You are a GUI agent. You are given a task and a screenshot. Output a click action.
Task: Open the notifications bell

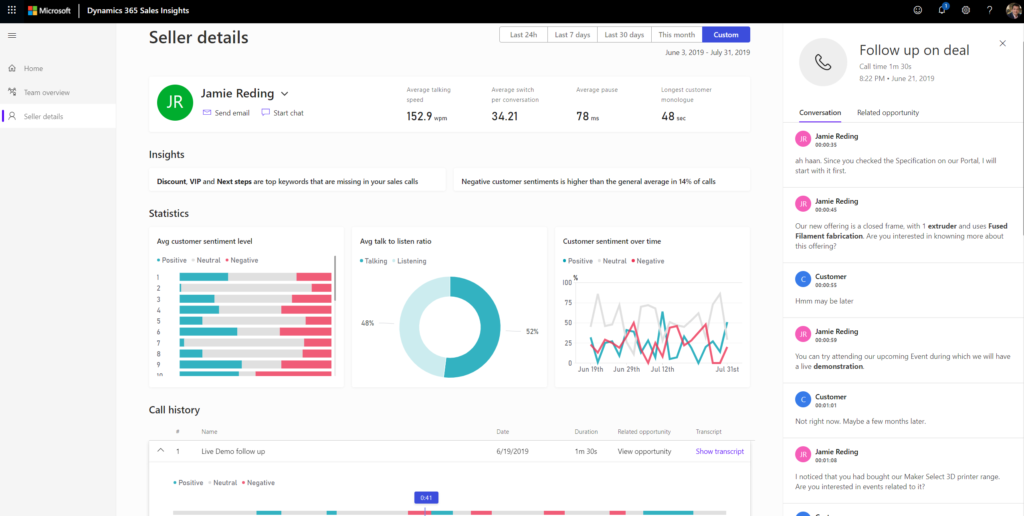pos(942,10)
